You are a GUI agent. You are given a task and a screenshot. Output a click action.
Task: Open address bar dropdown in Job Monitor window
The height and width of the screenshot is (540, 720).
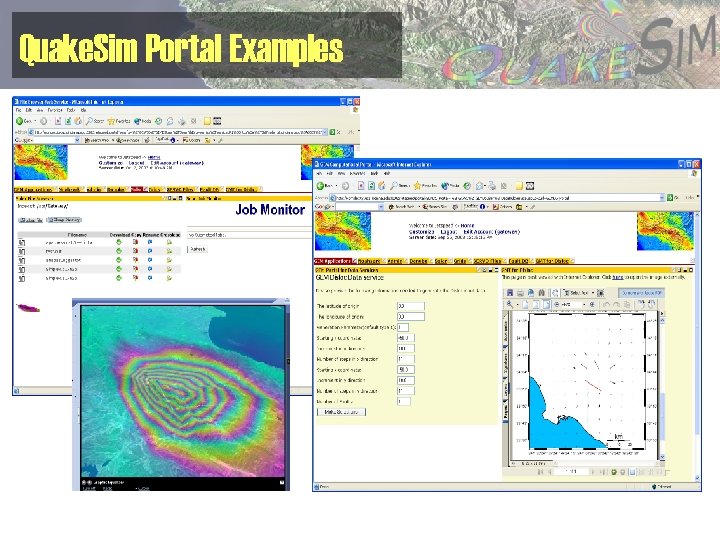[325, 132]
